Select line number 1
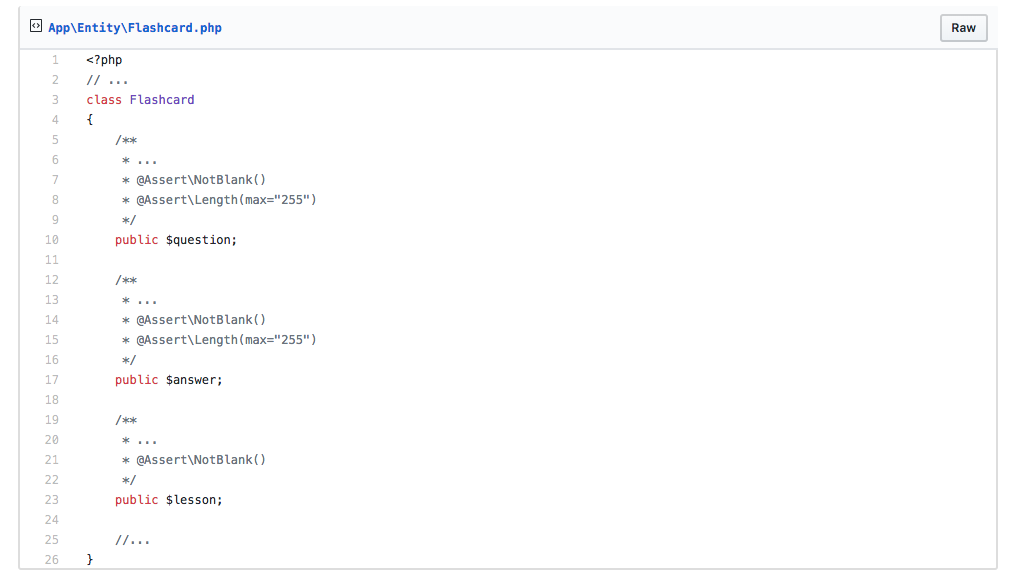 tap(55, 60)
